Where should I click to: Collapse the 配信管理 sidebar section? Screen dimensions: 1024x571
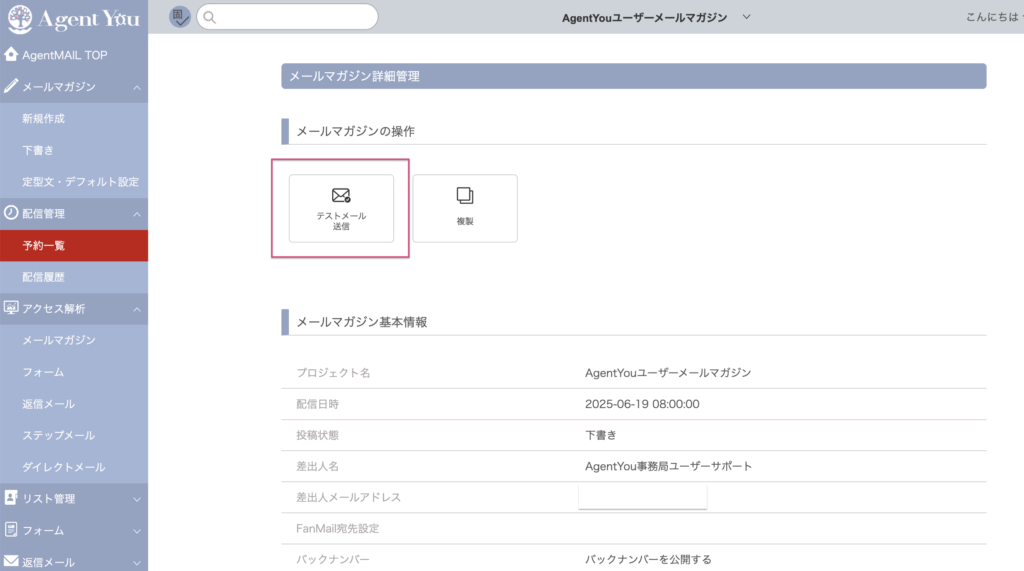click(136, 214)
